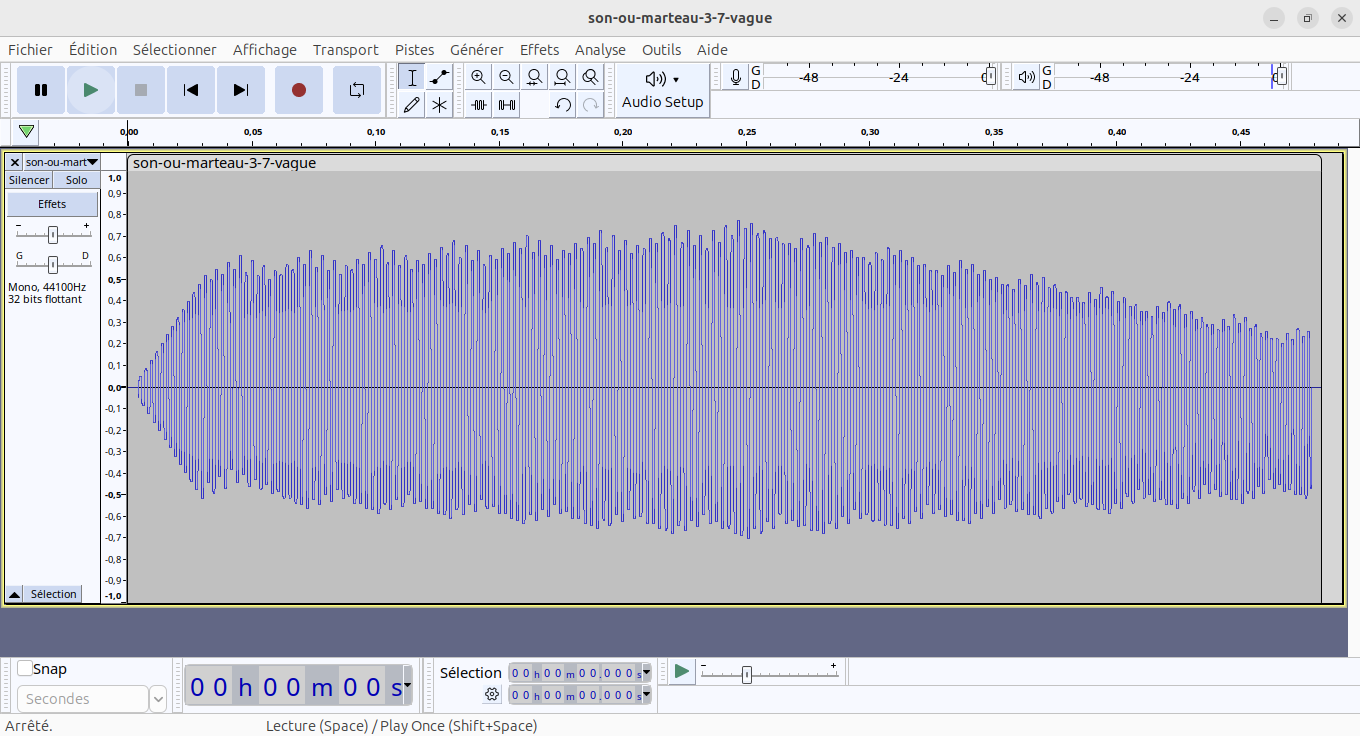1360x736 pixels.
Task: Toggle the Silencer mute button
Action: 29,180
